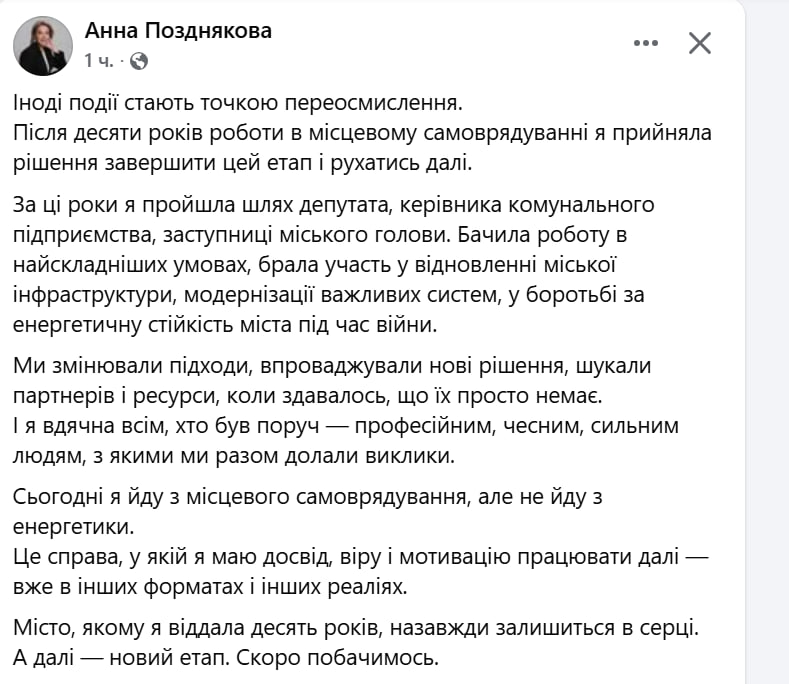Close the post with the X button
This screenshot has width=789, height=684.
(700, 42)
